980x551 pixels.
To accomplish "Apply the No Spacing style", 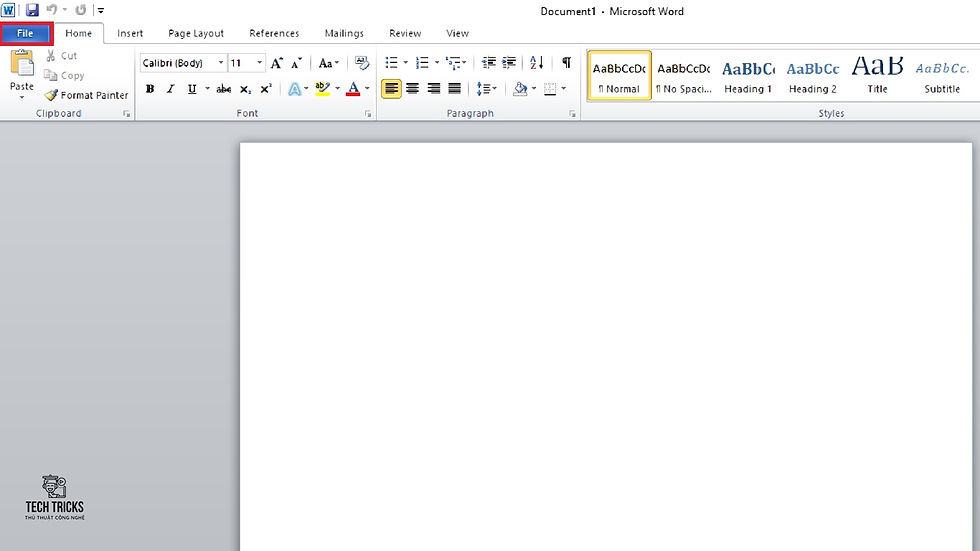I will (684, 76).
